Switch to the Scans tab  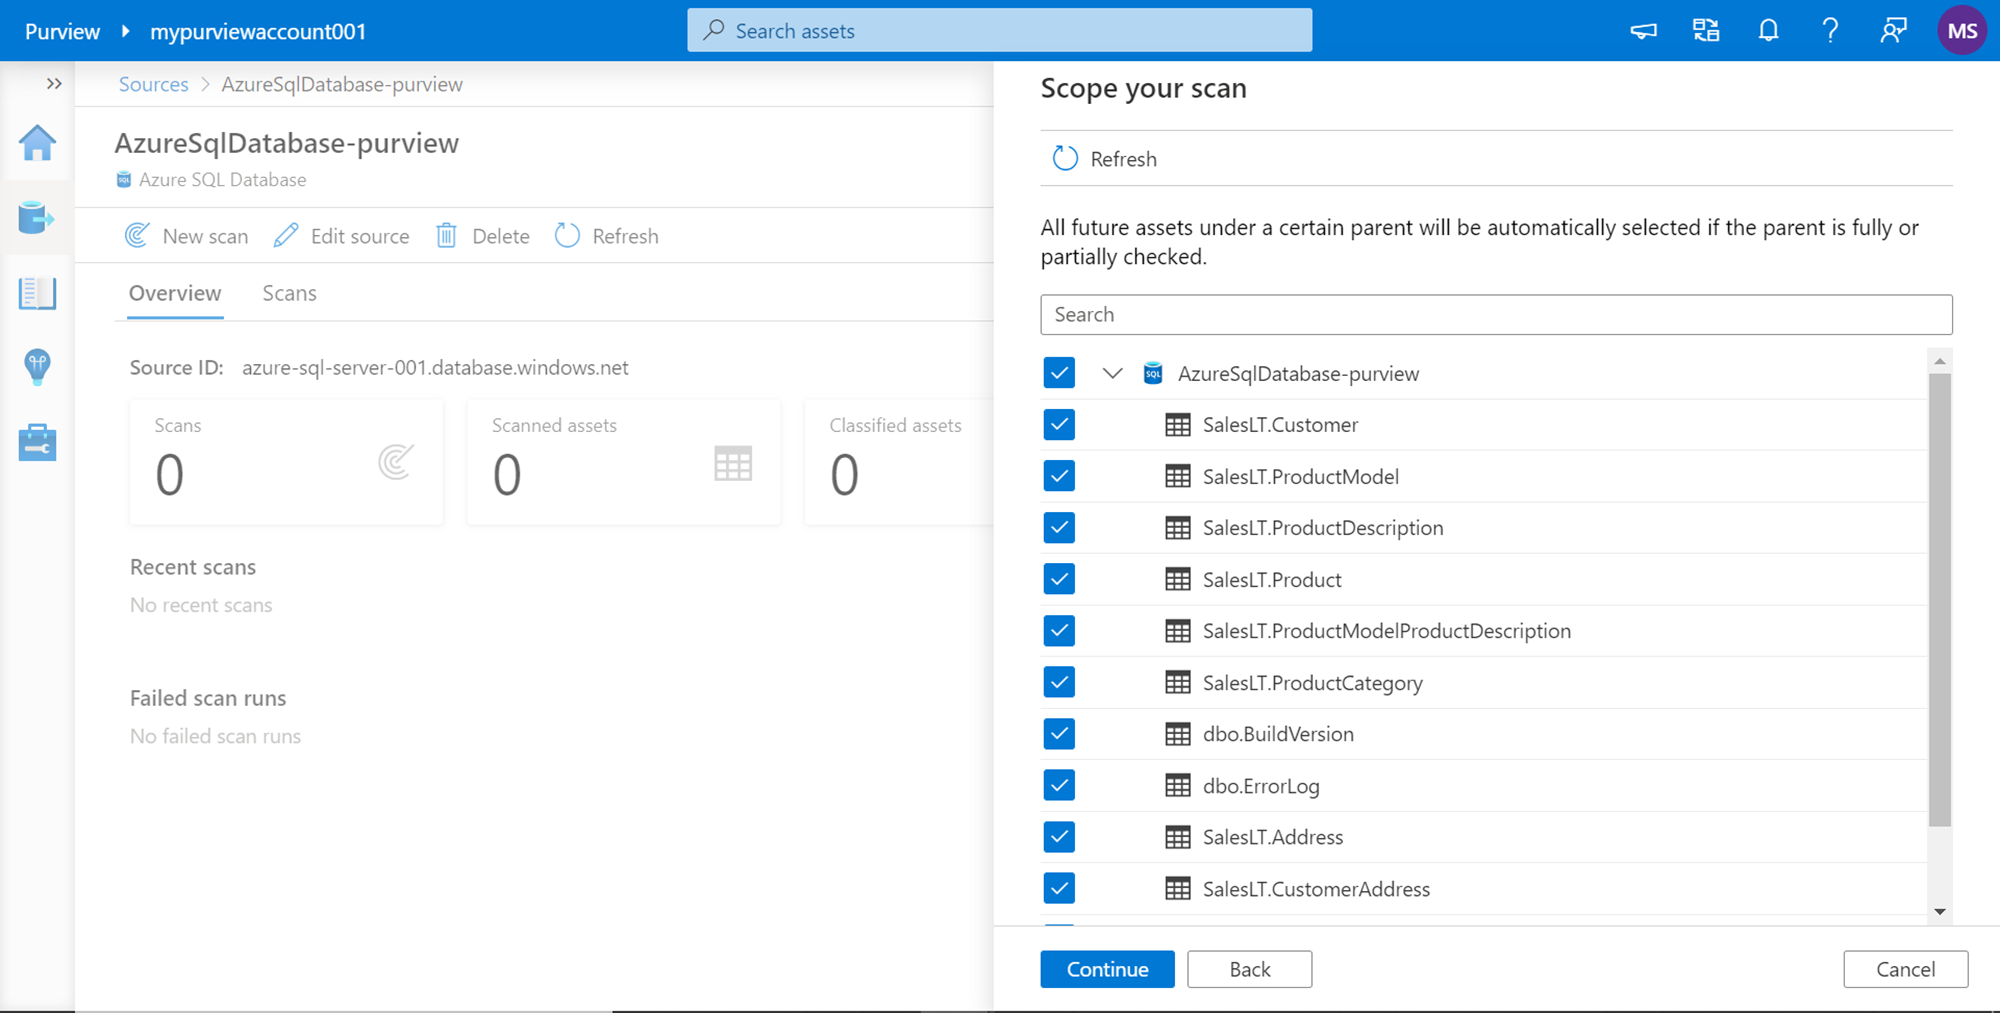coord(289,293)
